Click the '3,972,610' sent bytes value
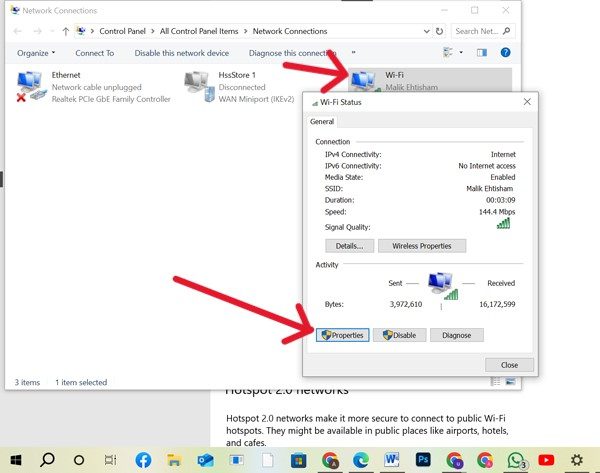Image resolution: width=600 pixels, height=473 pixels. tap(406, 304)
